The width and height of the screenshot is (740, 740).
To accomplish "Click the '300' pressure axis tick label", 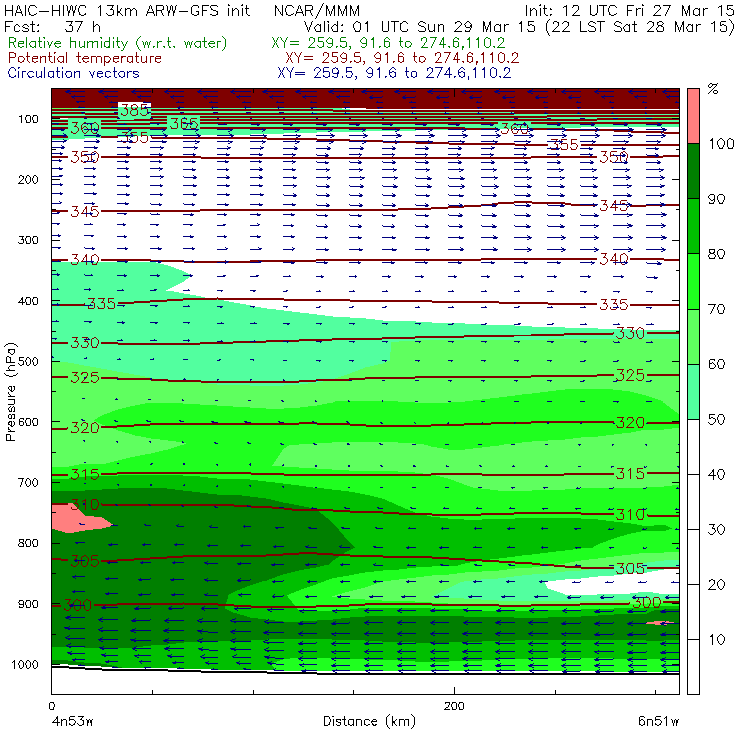I will coord(28,240).
